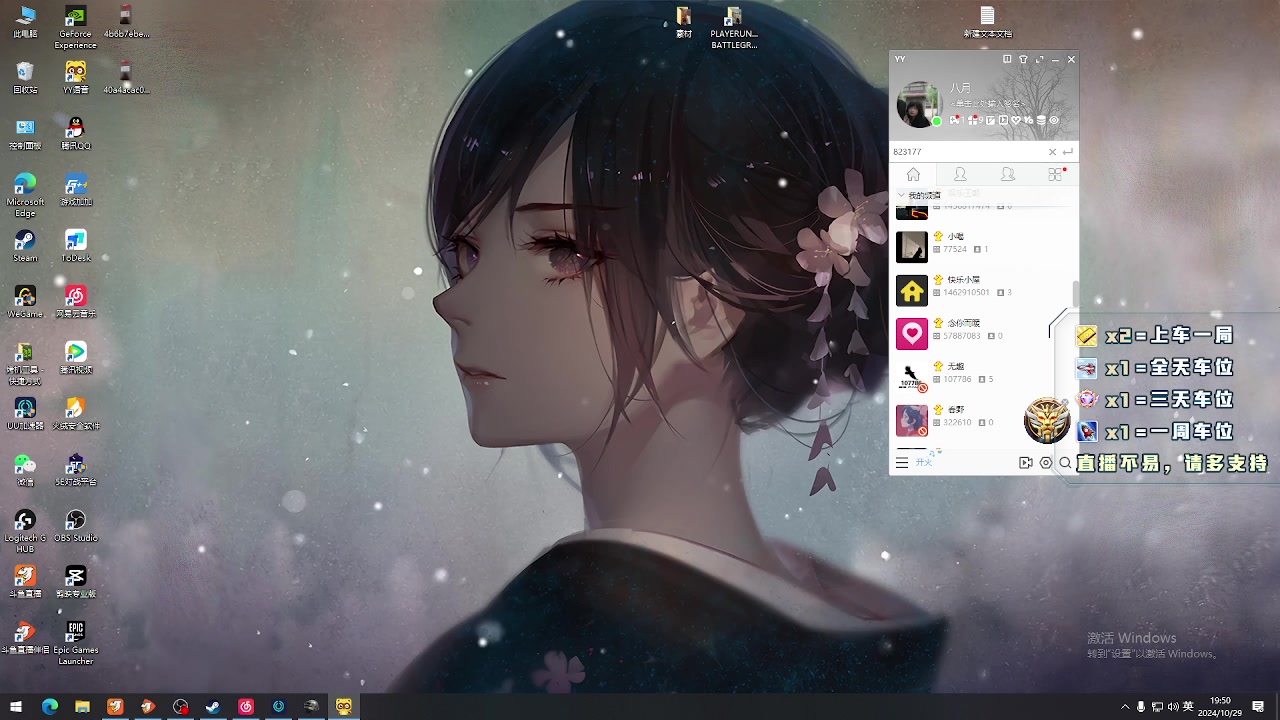This screenshot has width=1280, height=720.
Task: Open 火绒安全软件 desktop shortcut
Action: click(75, 413)
